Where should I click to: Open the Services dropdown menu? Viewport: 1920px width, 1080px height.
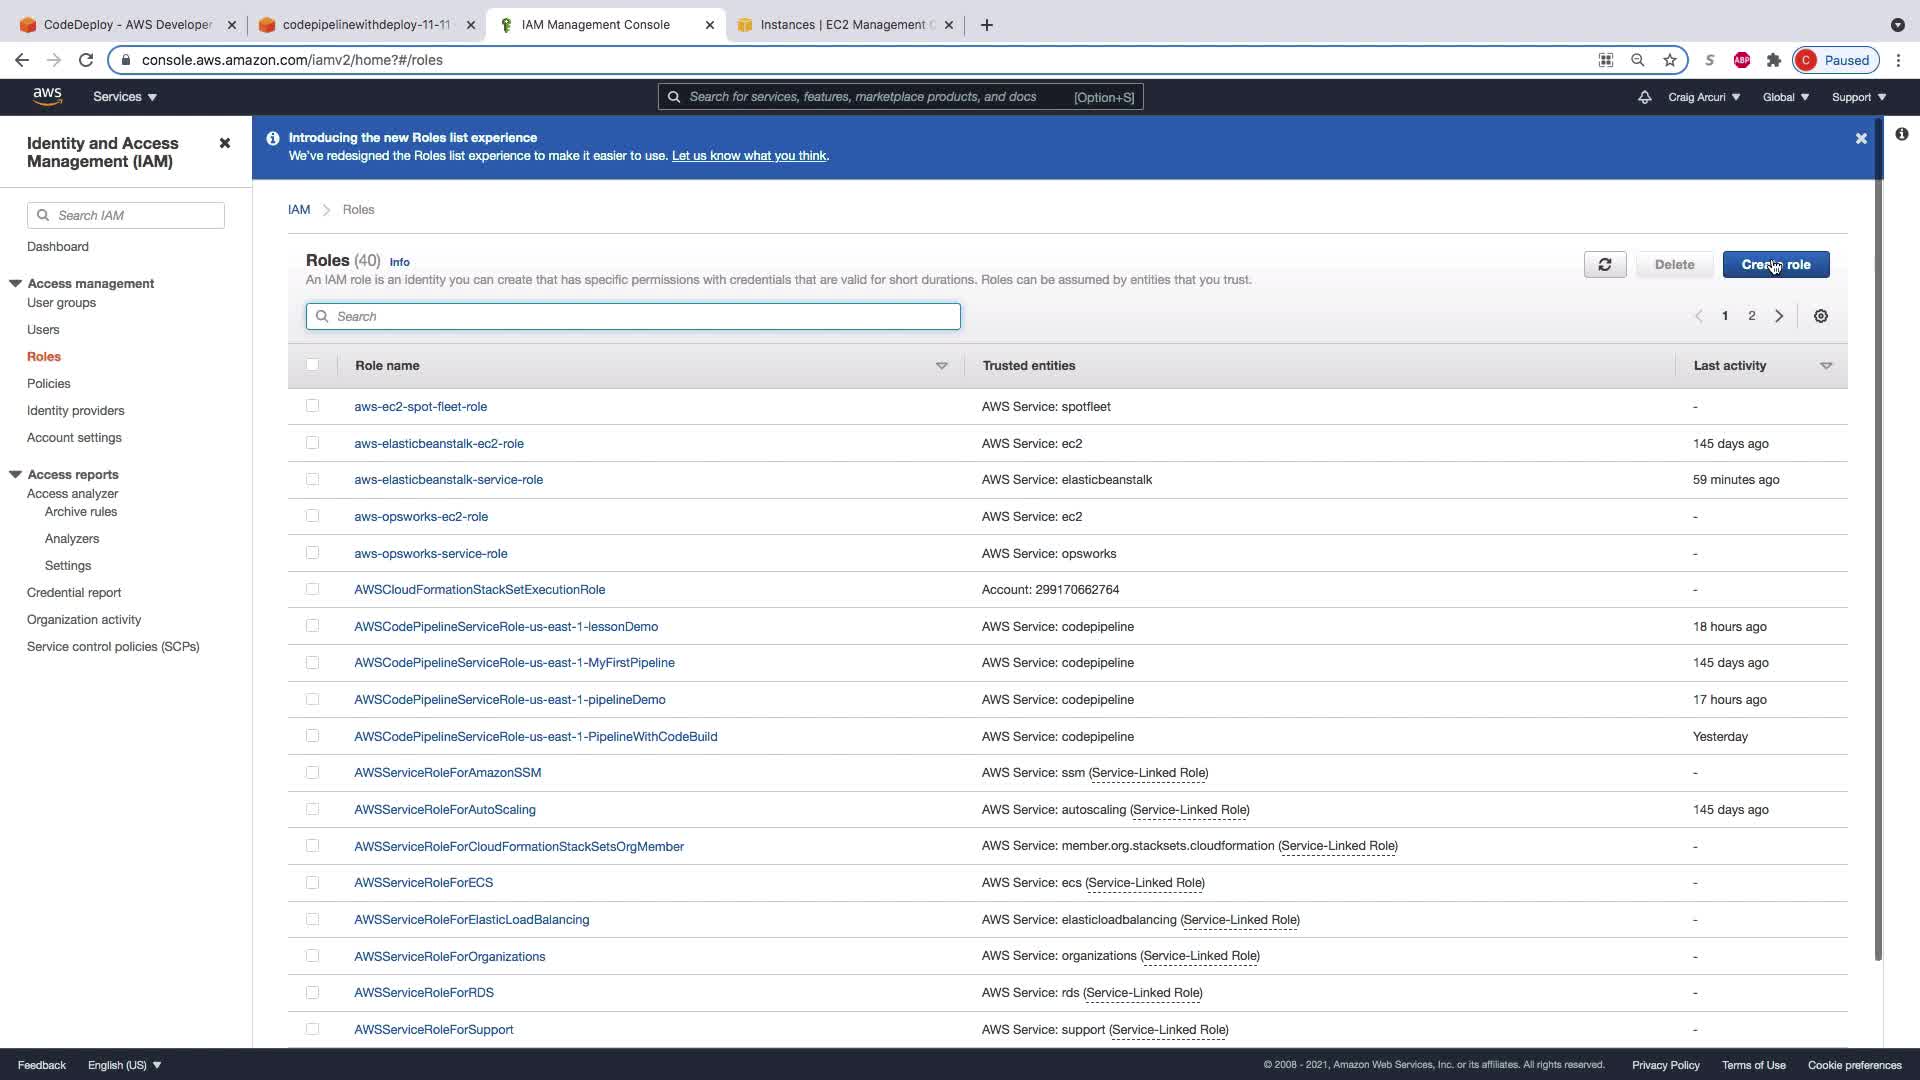(x=124, y=97)
